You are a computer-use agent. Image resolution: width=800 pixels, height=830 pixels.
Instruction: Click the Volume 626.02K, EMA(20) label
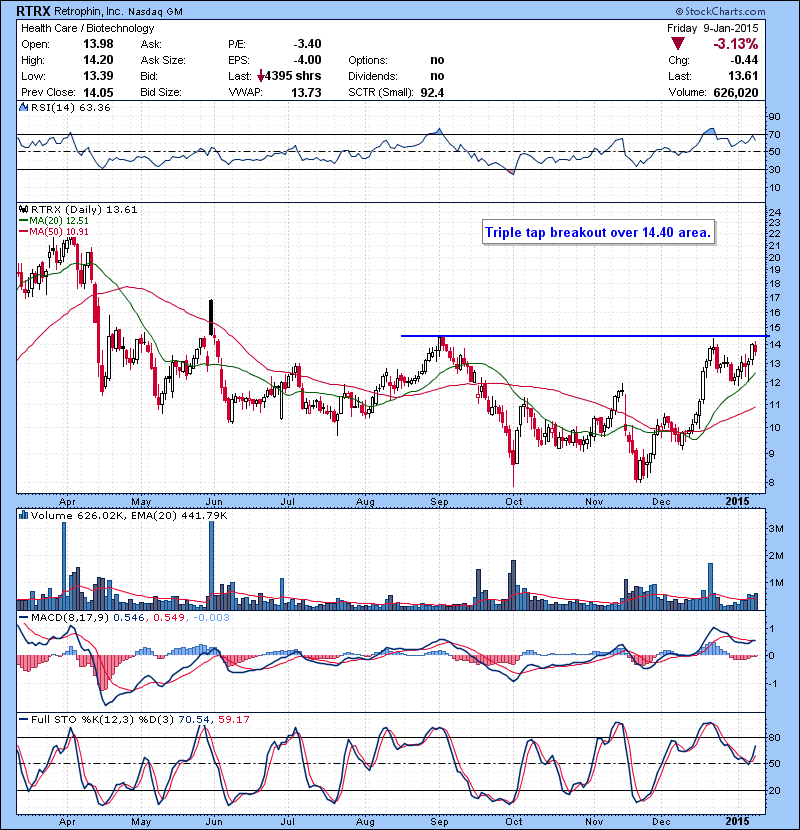129,516
